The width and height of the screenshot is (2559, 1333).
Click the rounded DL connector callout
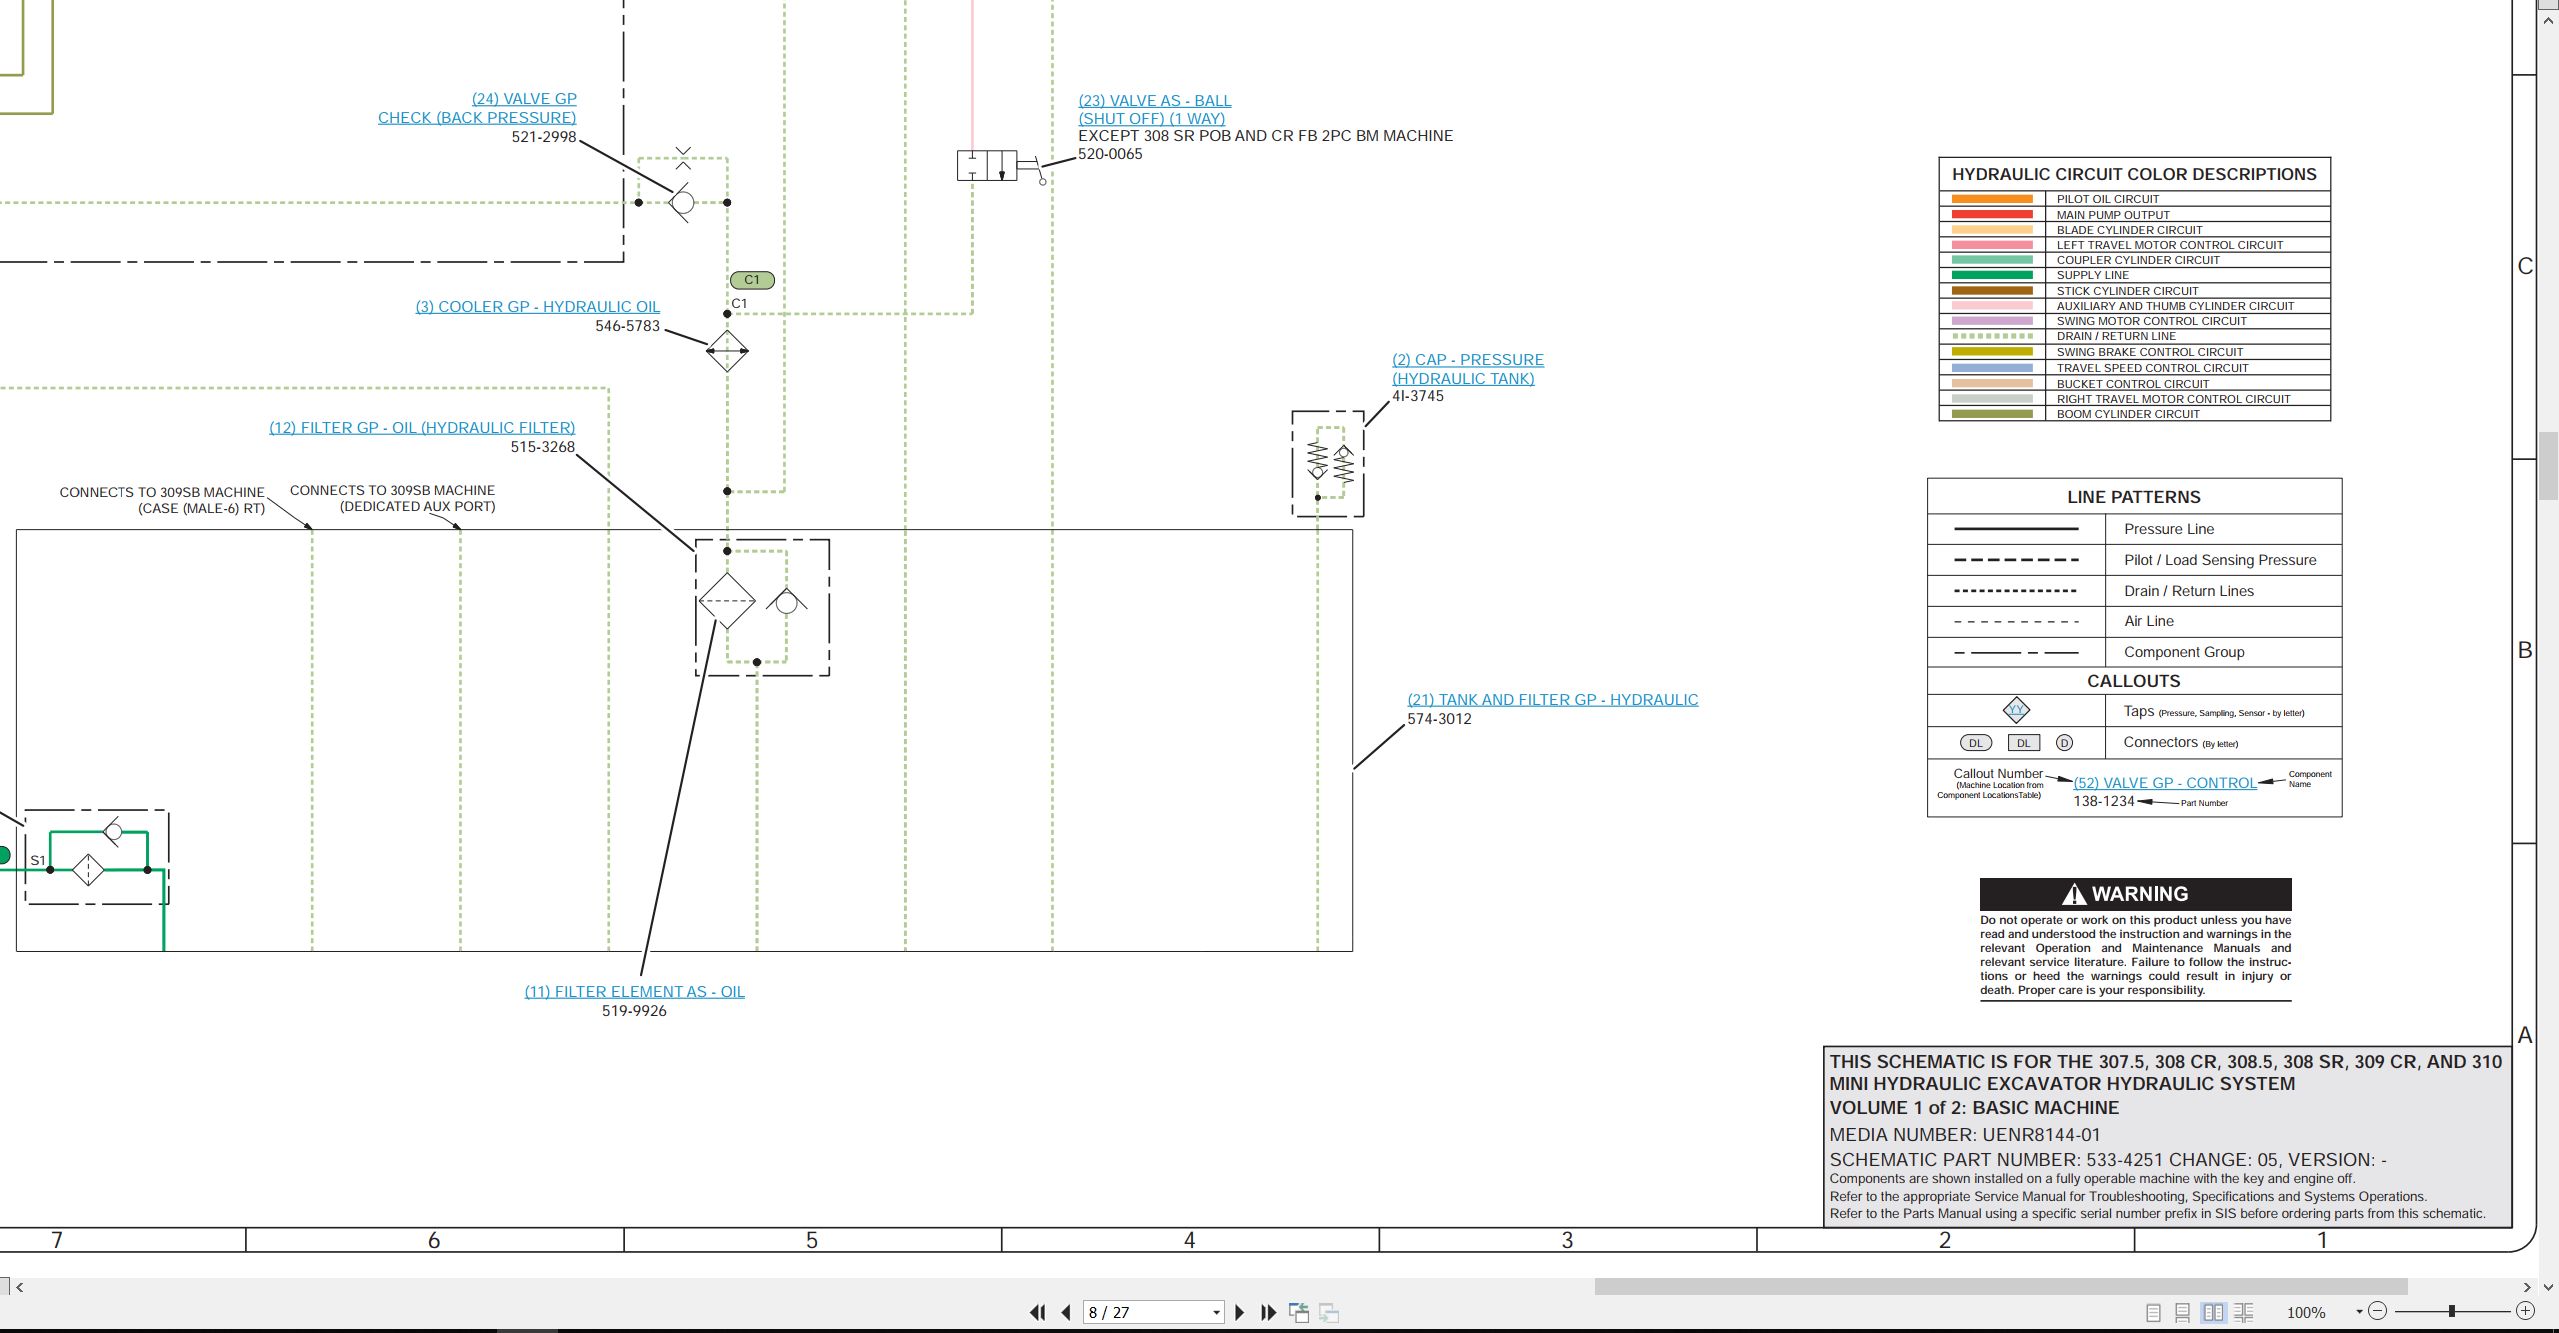[x=1975, y=743]
